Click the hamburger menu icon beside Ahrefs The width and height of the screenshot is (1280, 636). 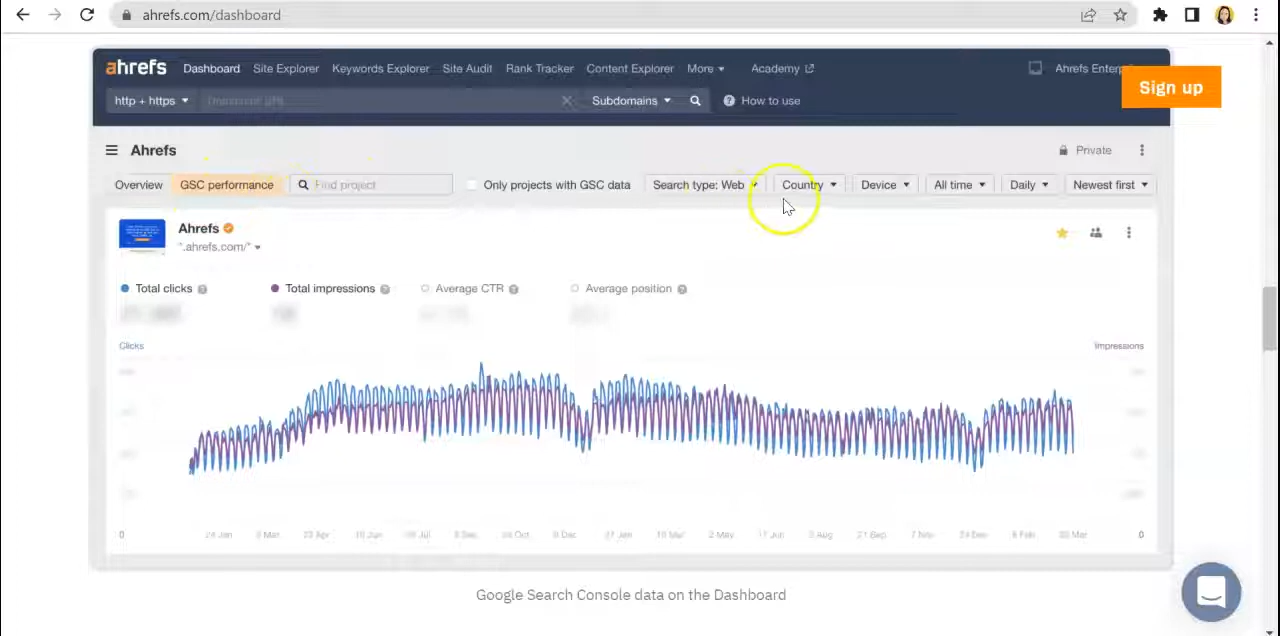112,150
